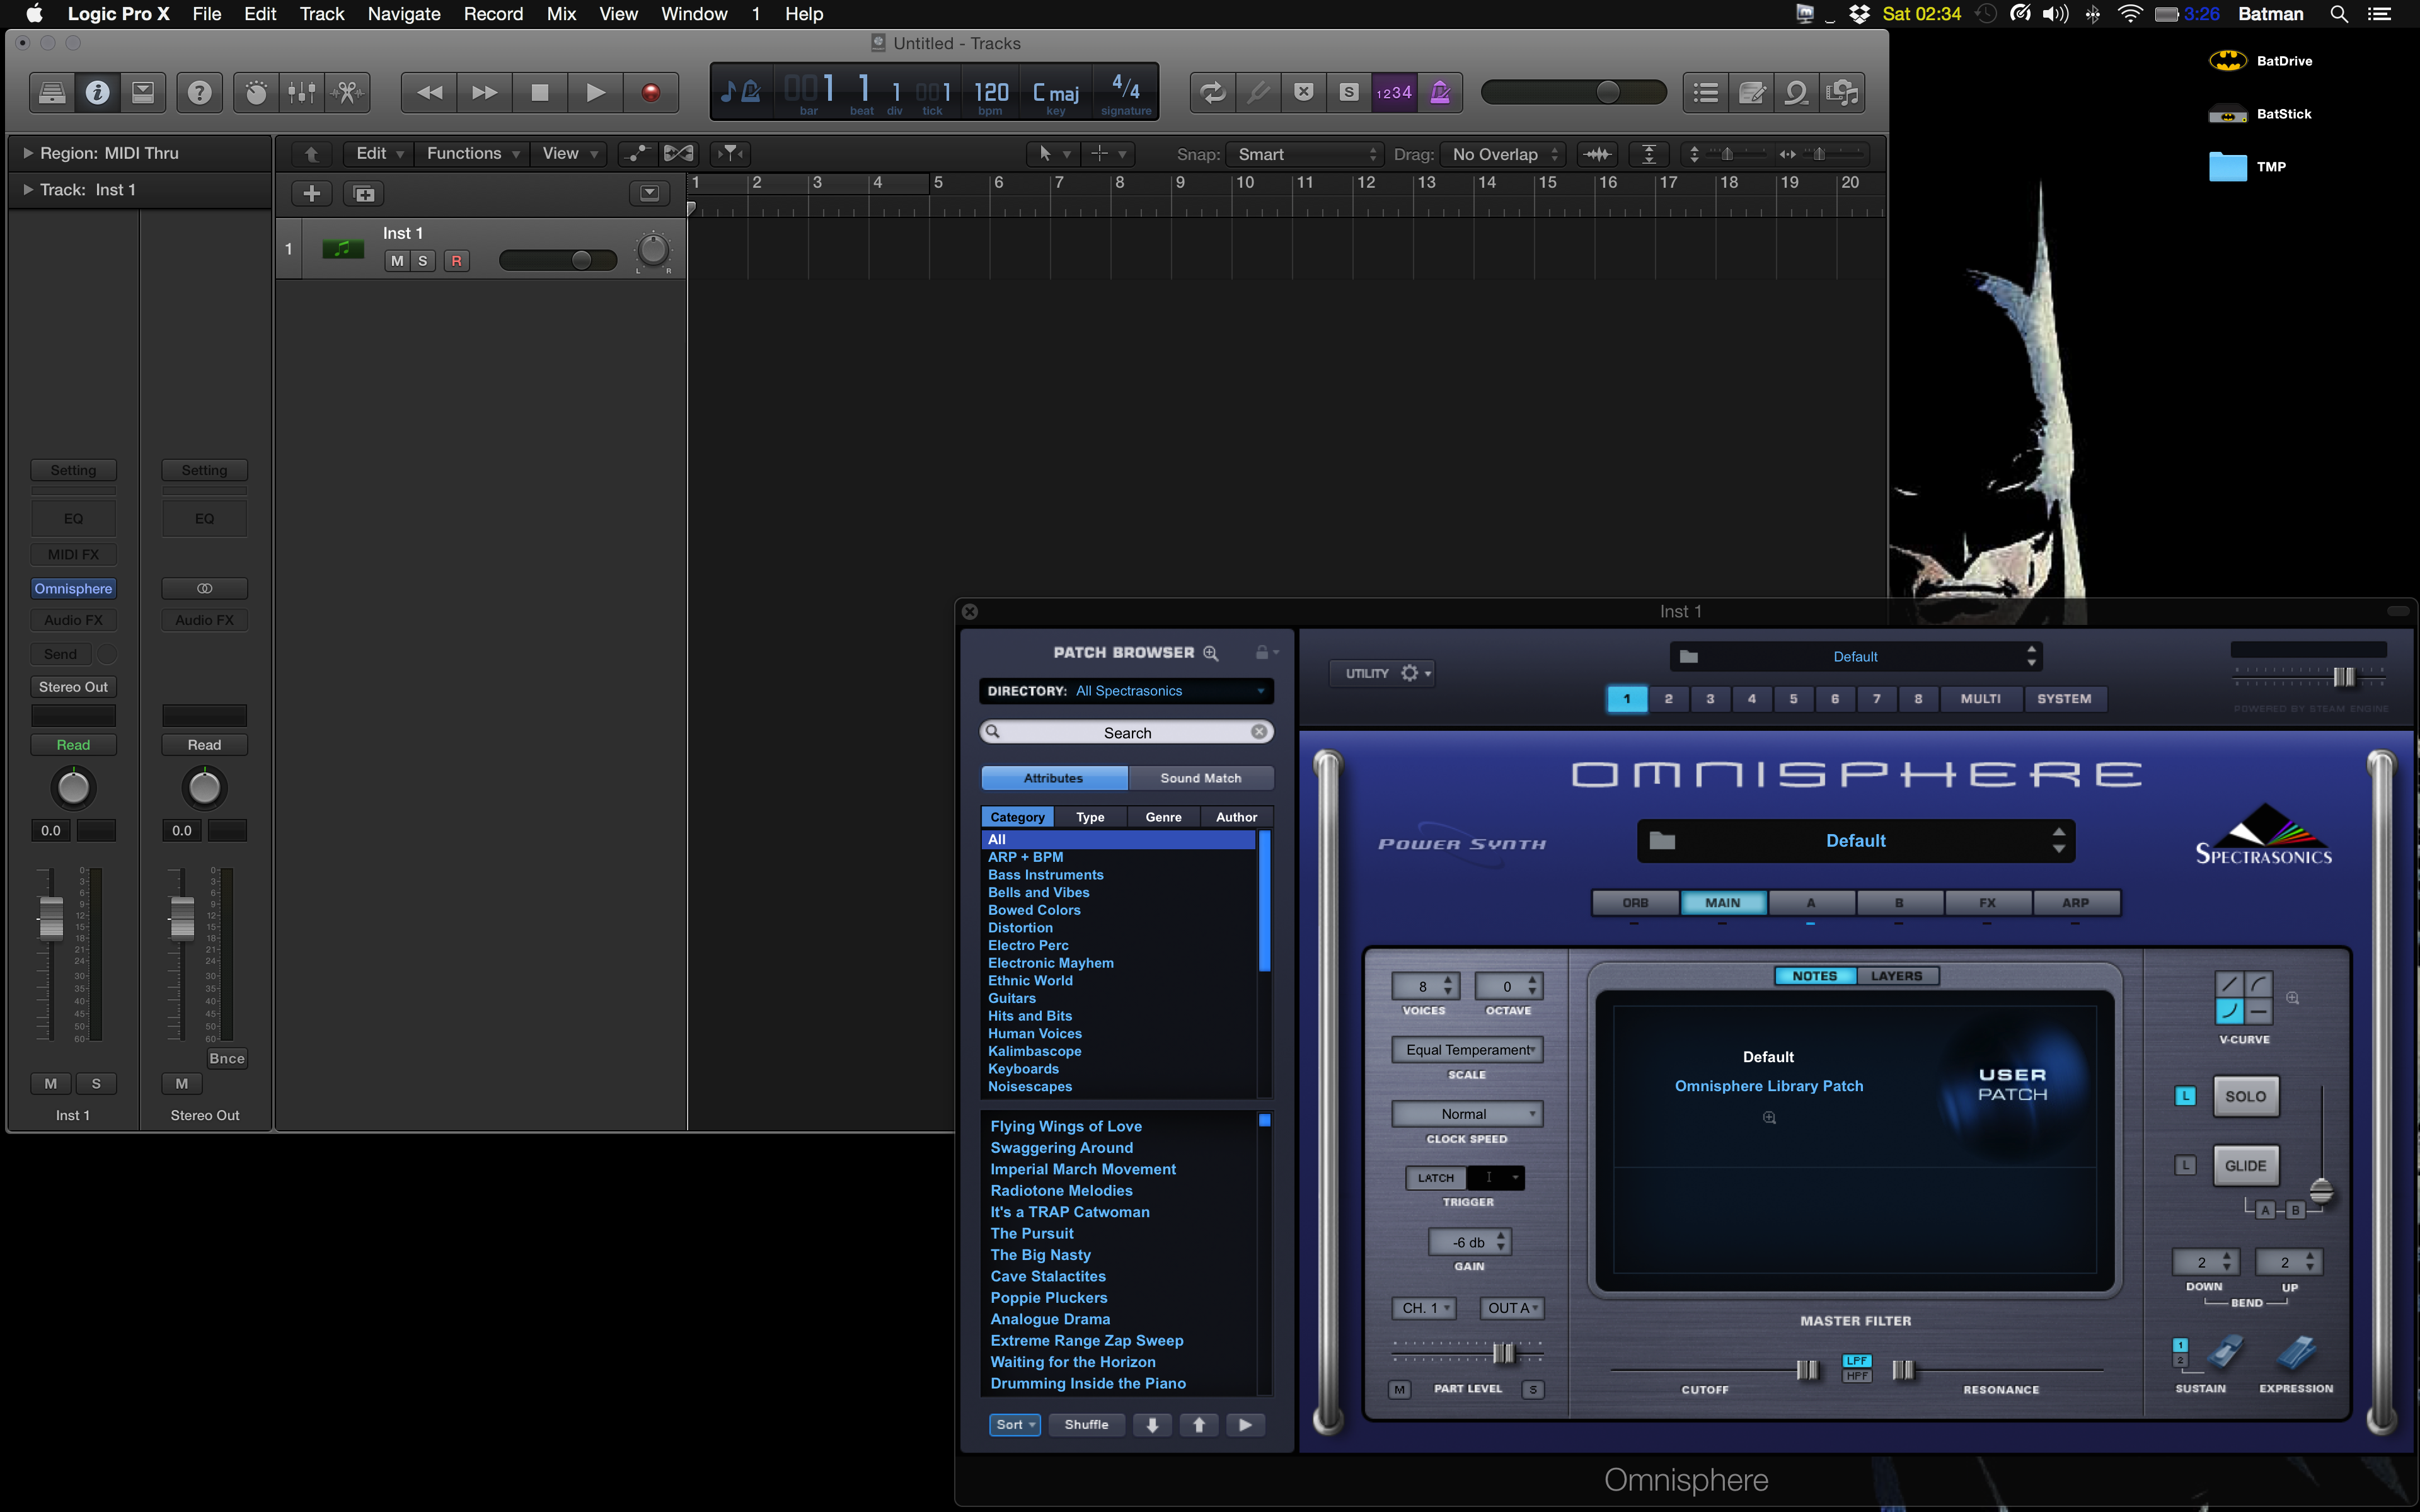This screenshot has width=2420, height=1512.
Task: Click the GLIDE button in Omnisphere
Action: 2245,1165
